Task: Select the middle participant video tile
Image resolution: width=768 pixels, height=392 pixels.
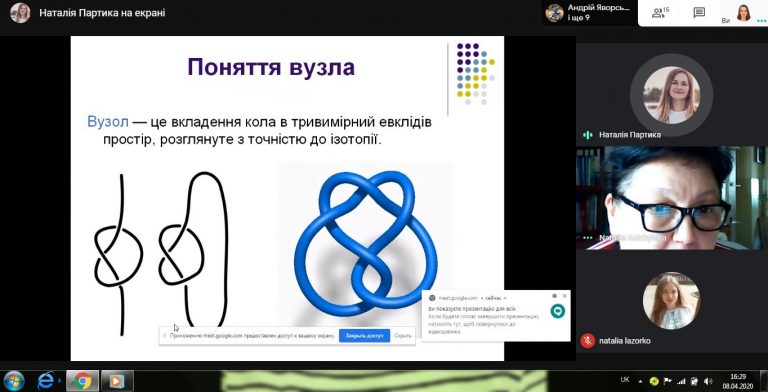Action: (672, 198)
